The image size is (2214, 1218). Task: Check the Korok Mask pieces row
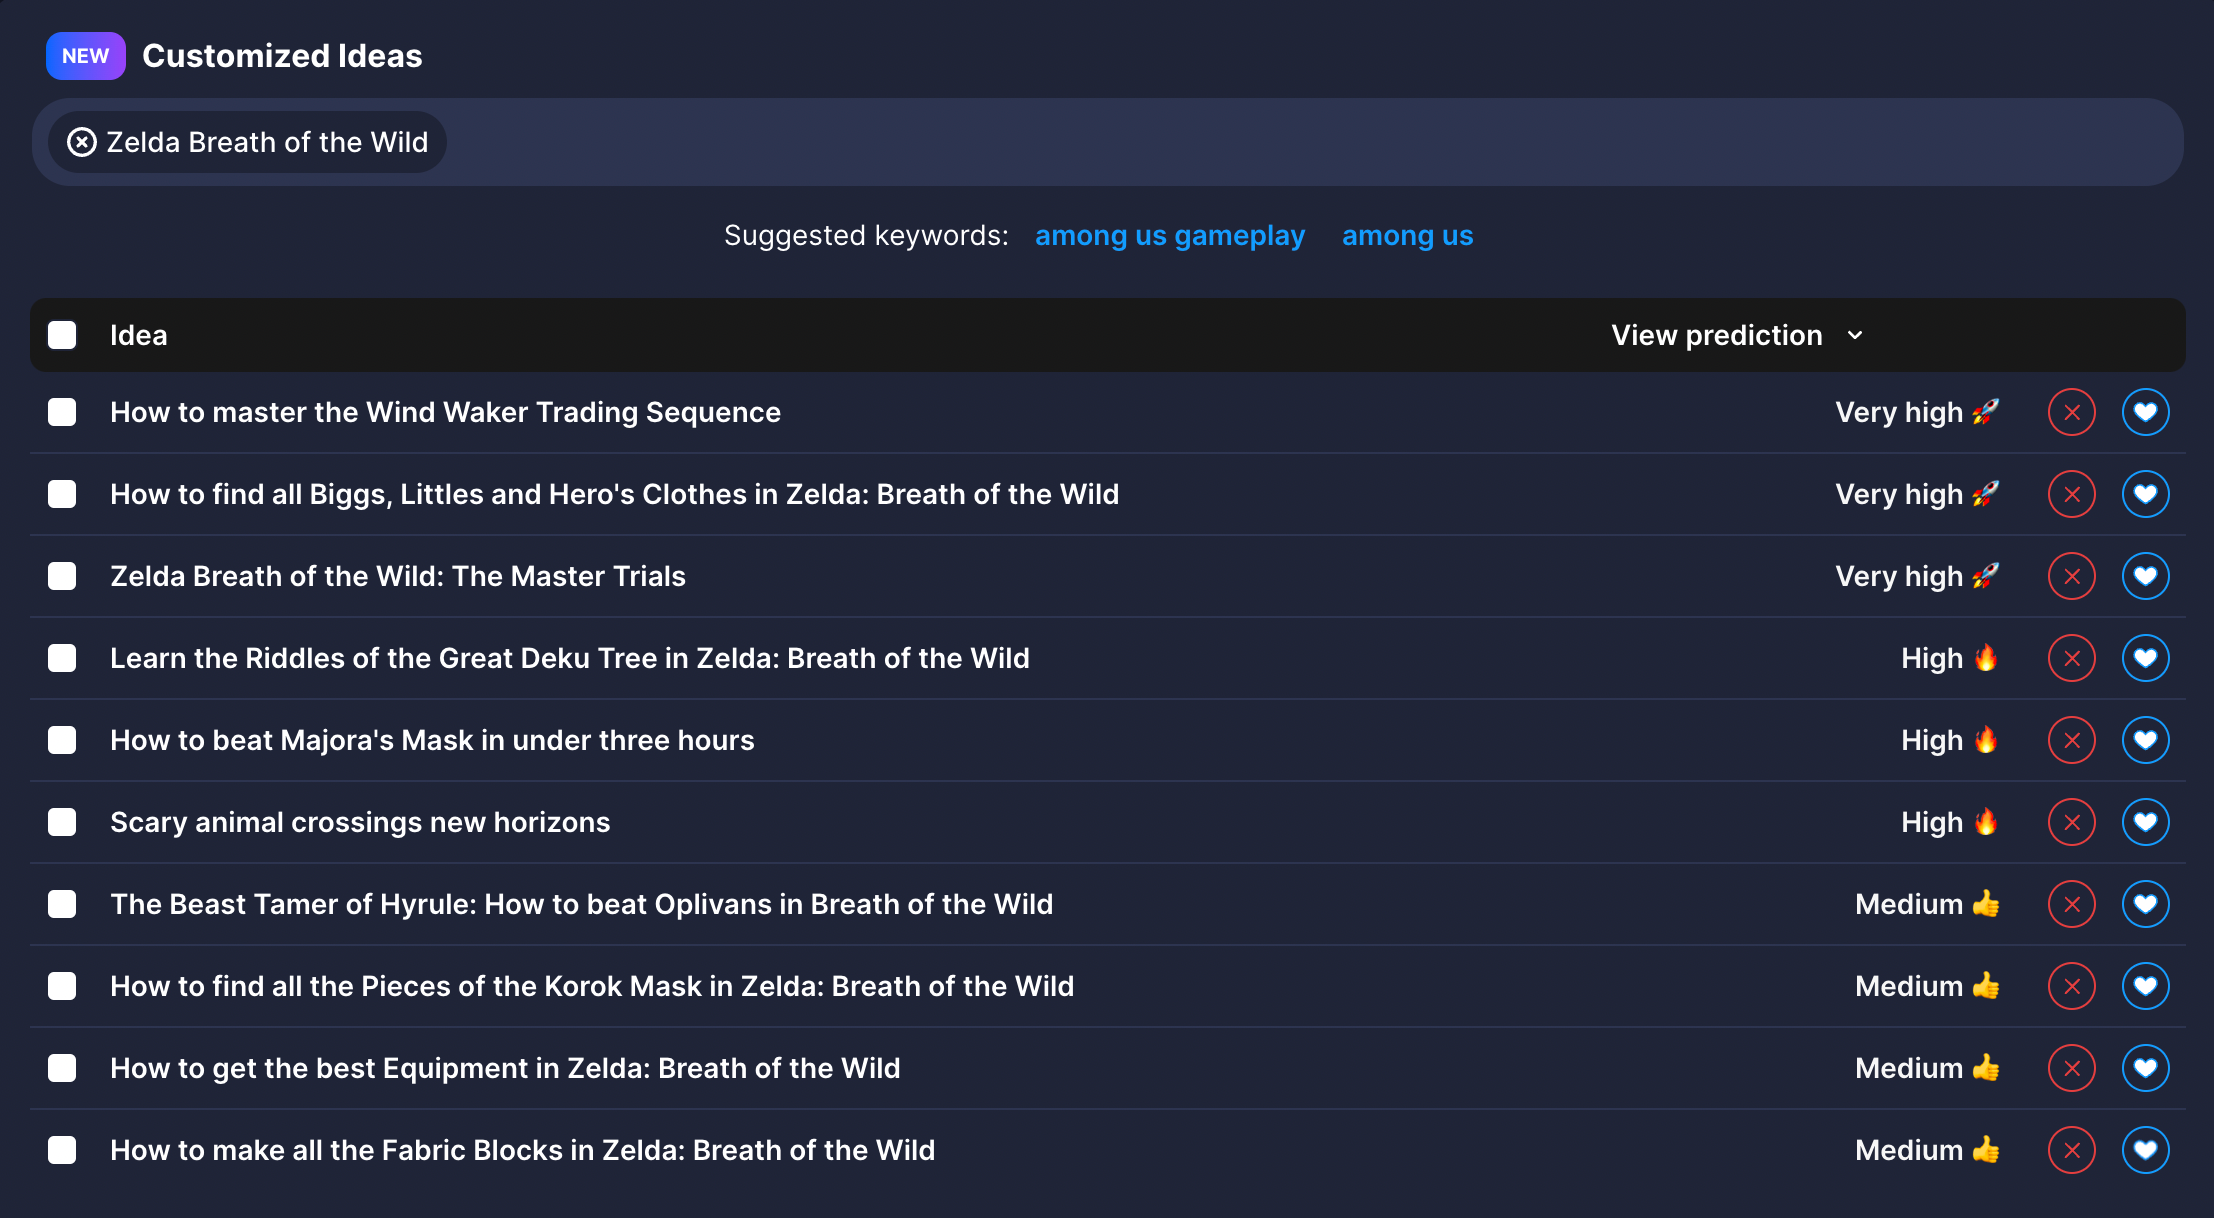(x=62, y=986)
